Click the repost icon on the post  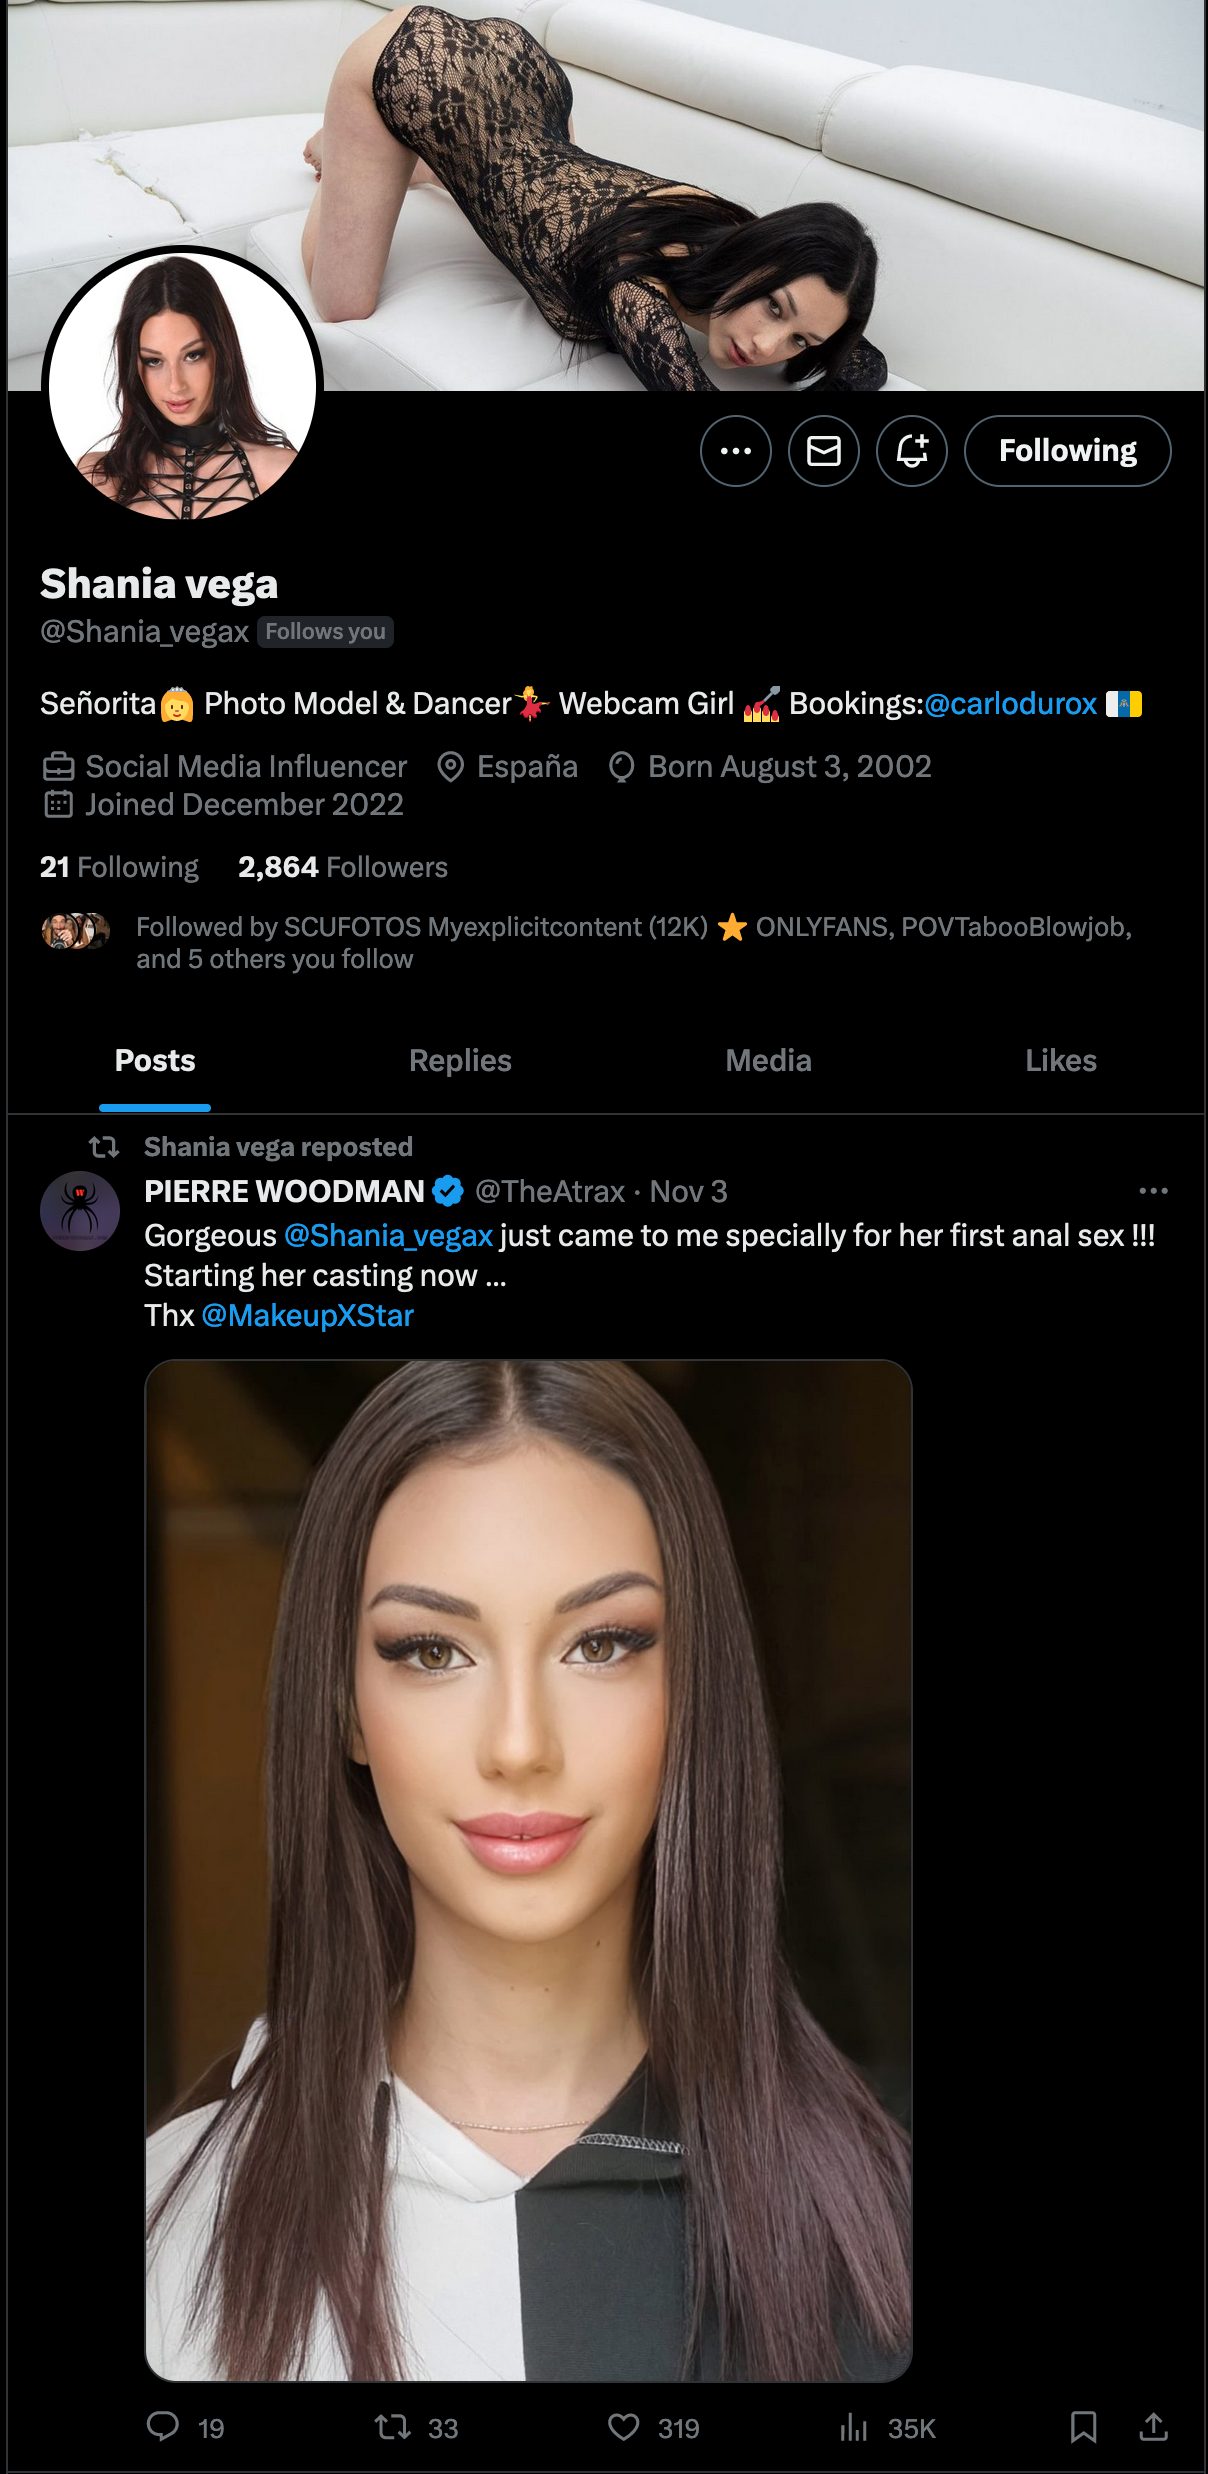[392, 2427]
